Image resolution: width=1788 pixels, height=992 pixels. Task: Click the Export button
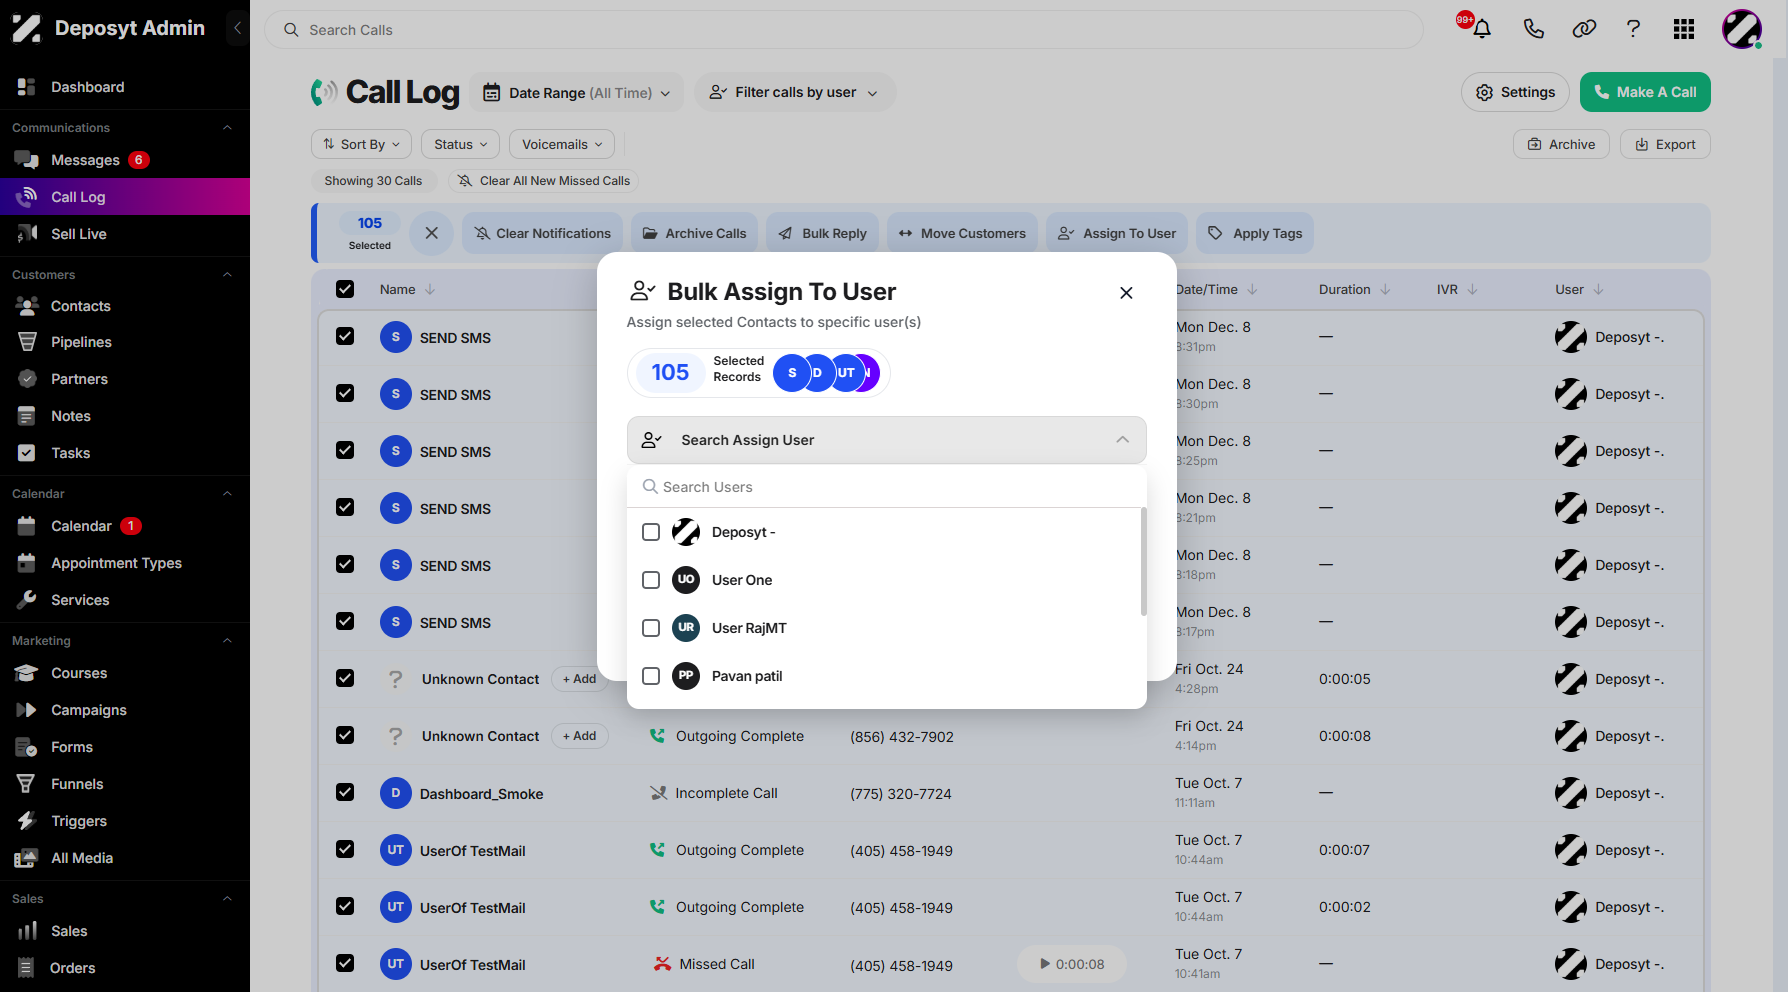tap(1665, 144)
